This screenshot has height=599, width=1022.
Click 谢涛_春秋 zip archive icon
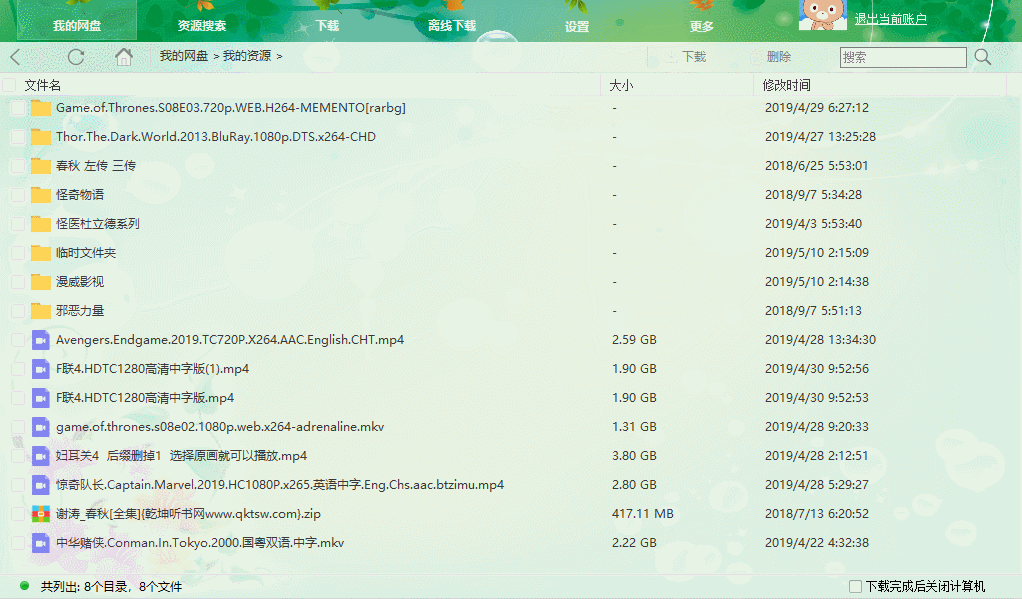(x=40, y=514)
